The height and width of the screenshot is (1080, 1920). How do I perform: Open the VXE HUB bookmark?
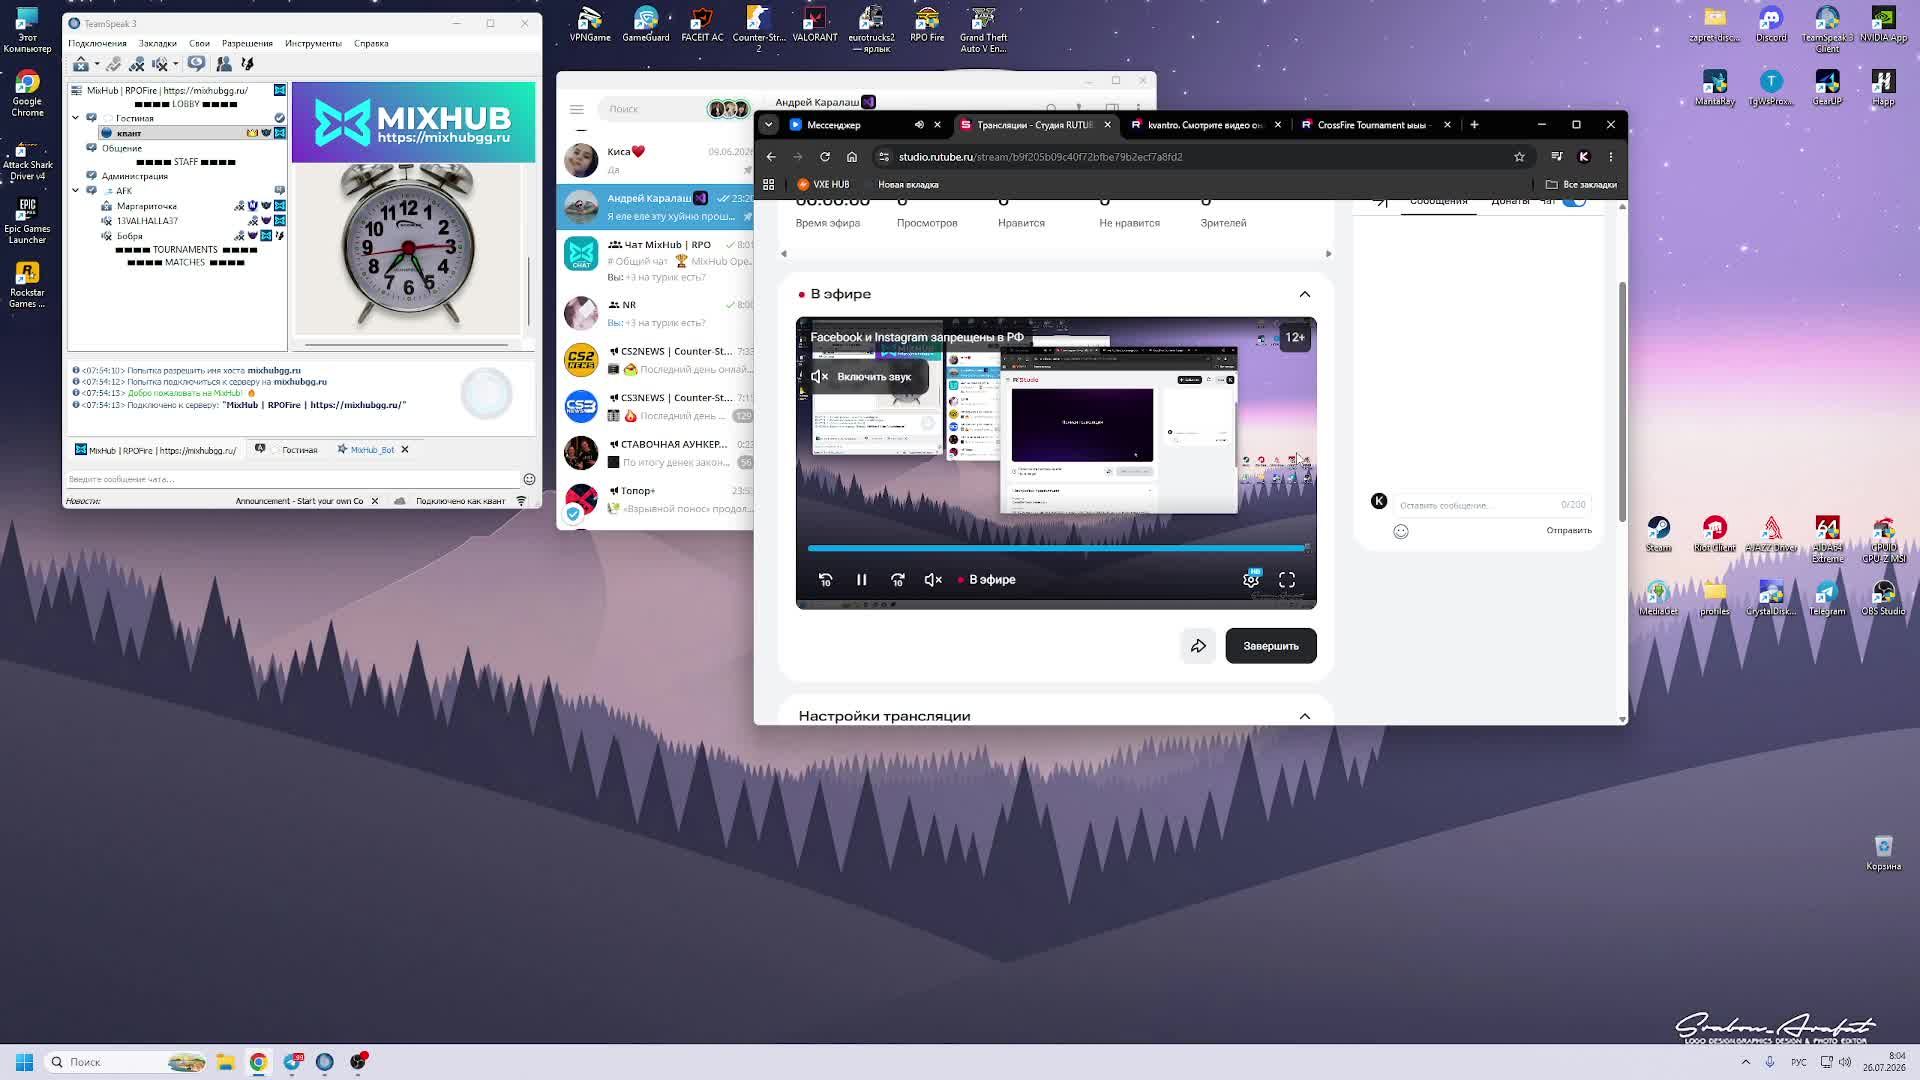(823, 184)
